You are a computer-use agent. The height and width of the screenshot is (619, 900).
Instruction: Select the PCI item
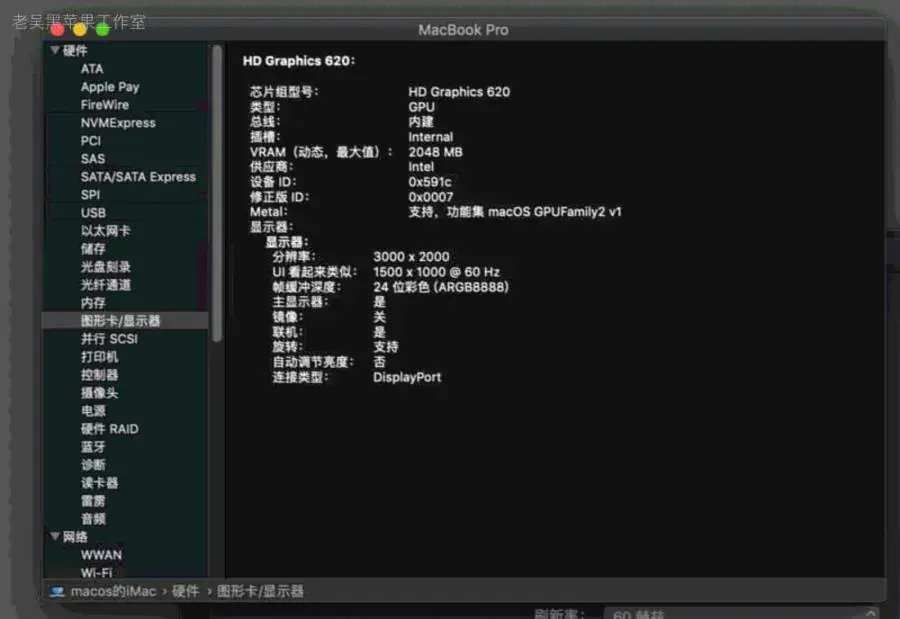click(x=91, y=141)
